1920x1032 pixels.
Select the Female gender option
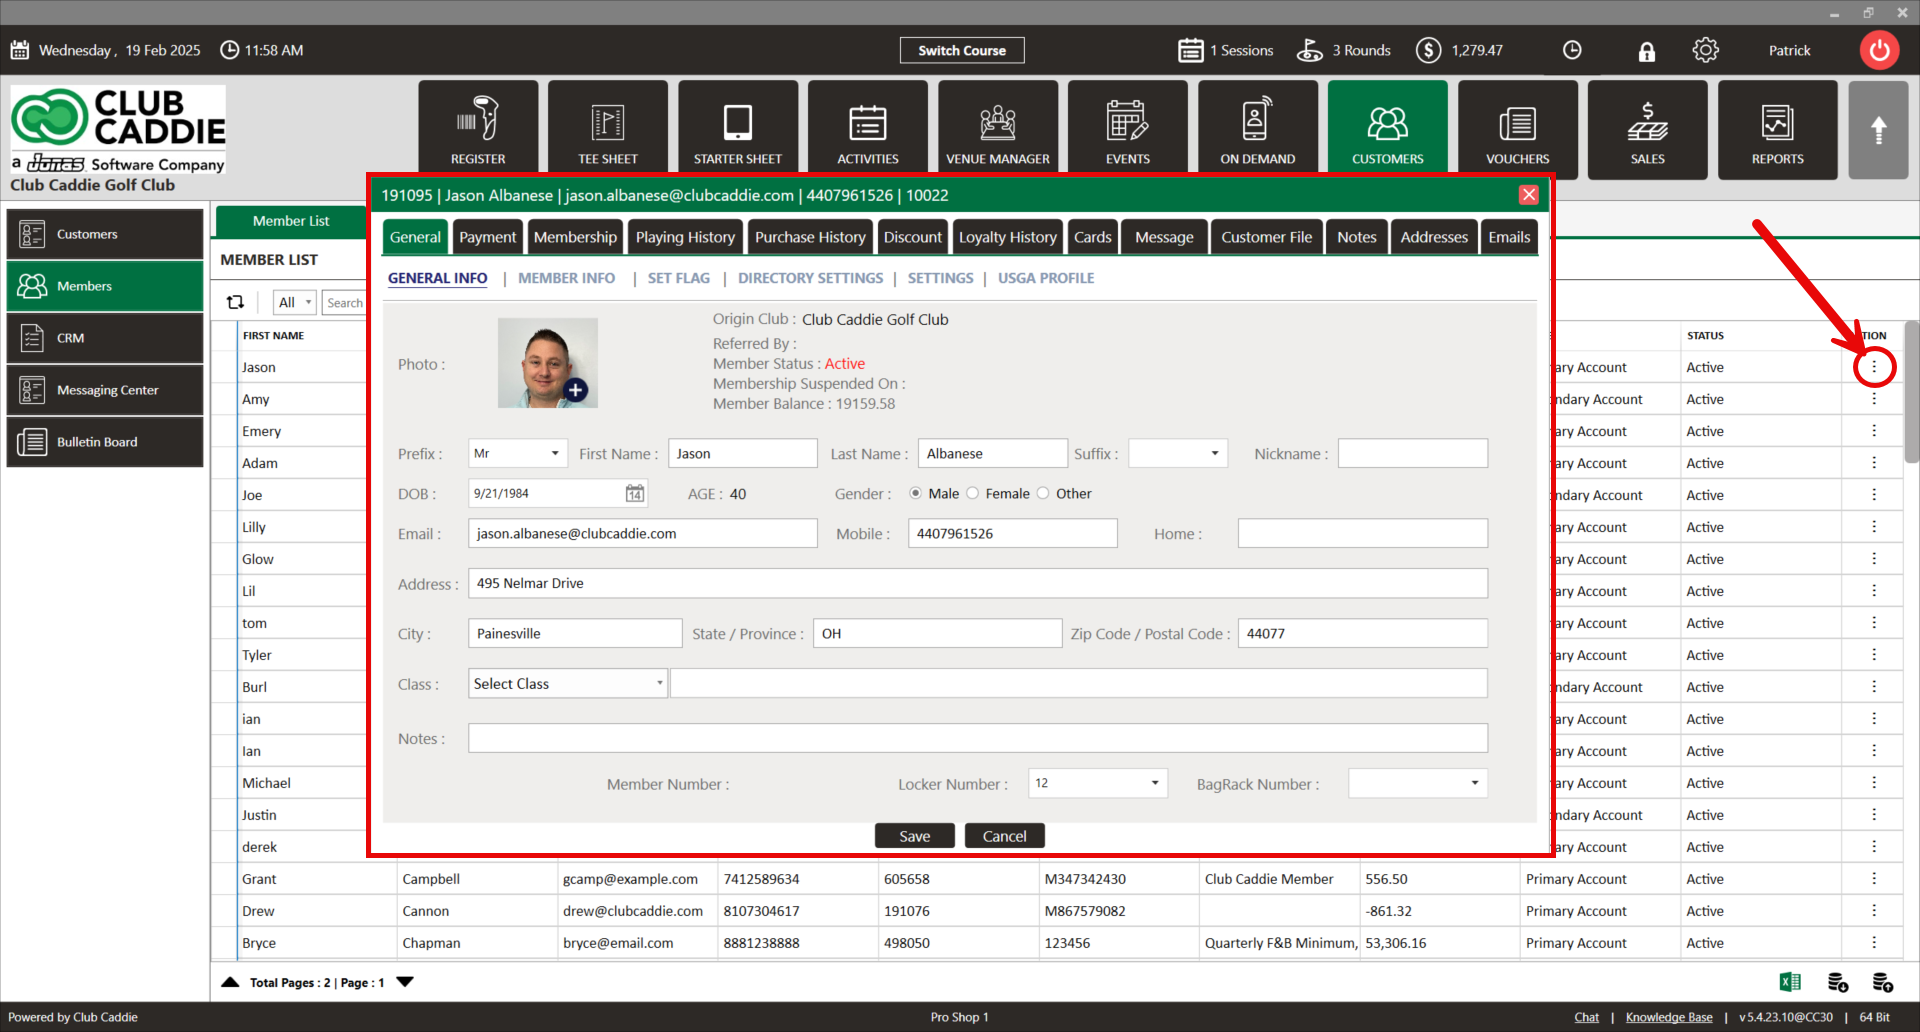pos(972,493)
